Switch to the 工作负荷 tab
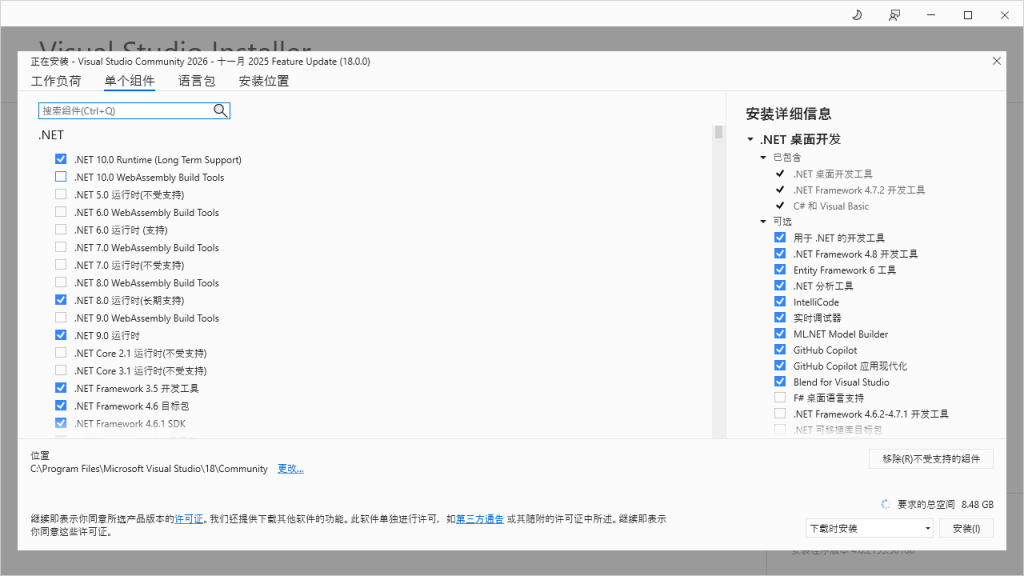 pyautogui.click(x=56, y=81)
